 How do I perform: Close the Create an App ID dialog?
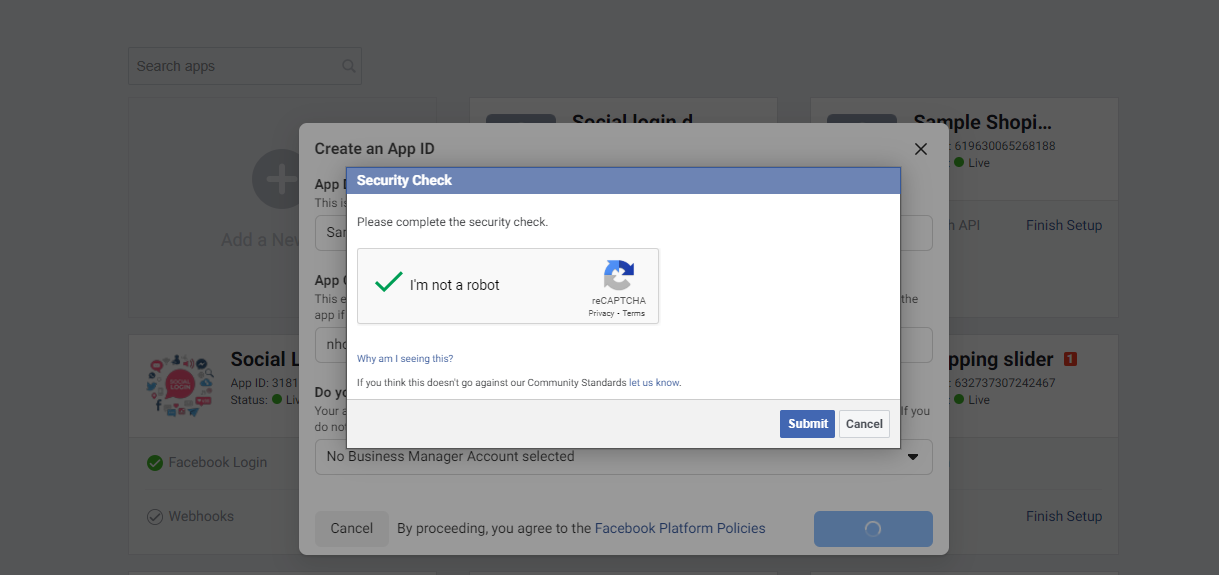tap(921, 149)
